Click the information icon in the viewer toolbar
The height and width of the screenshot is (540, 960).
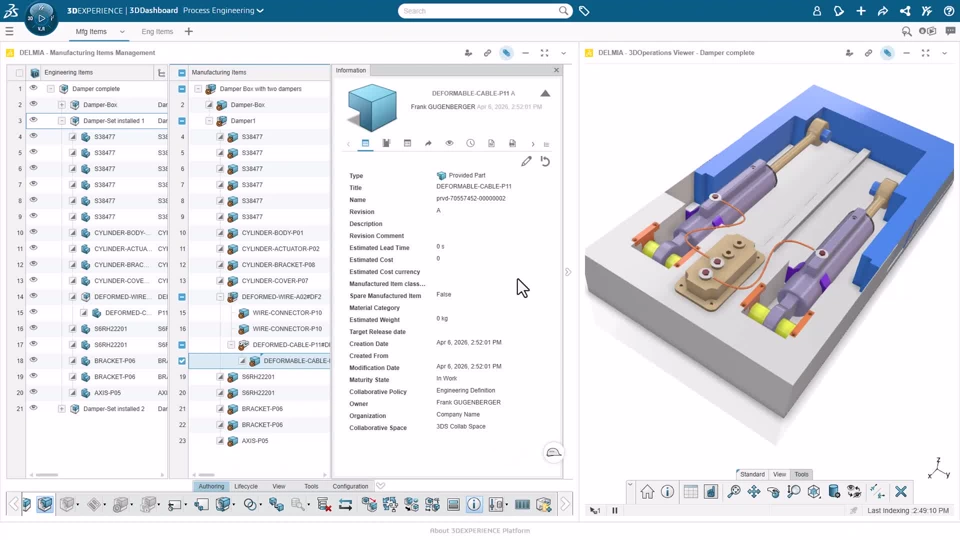coord(667,492)
